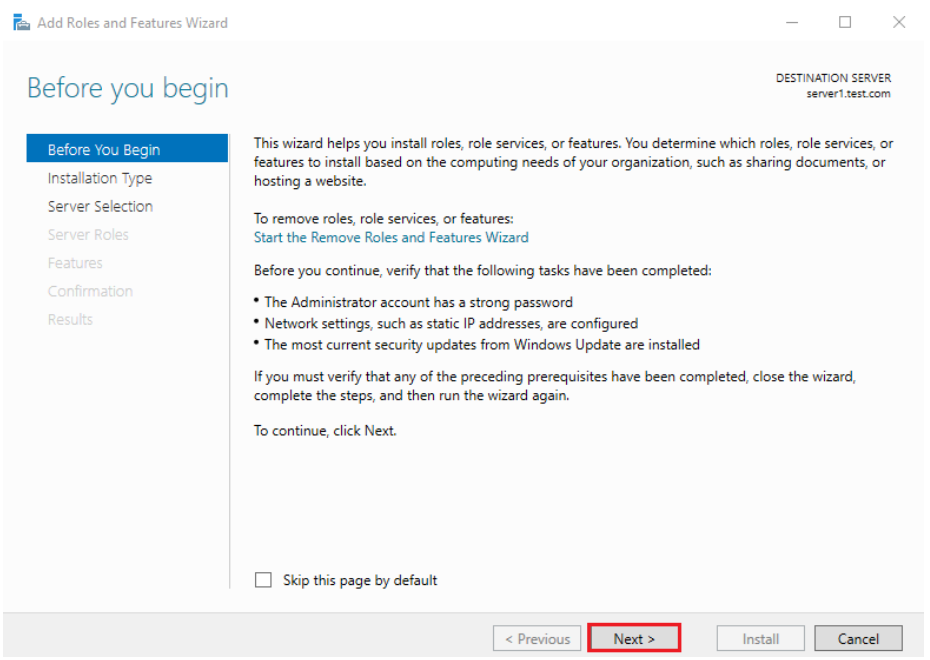Jump to the Confirmation step

90,291
